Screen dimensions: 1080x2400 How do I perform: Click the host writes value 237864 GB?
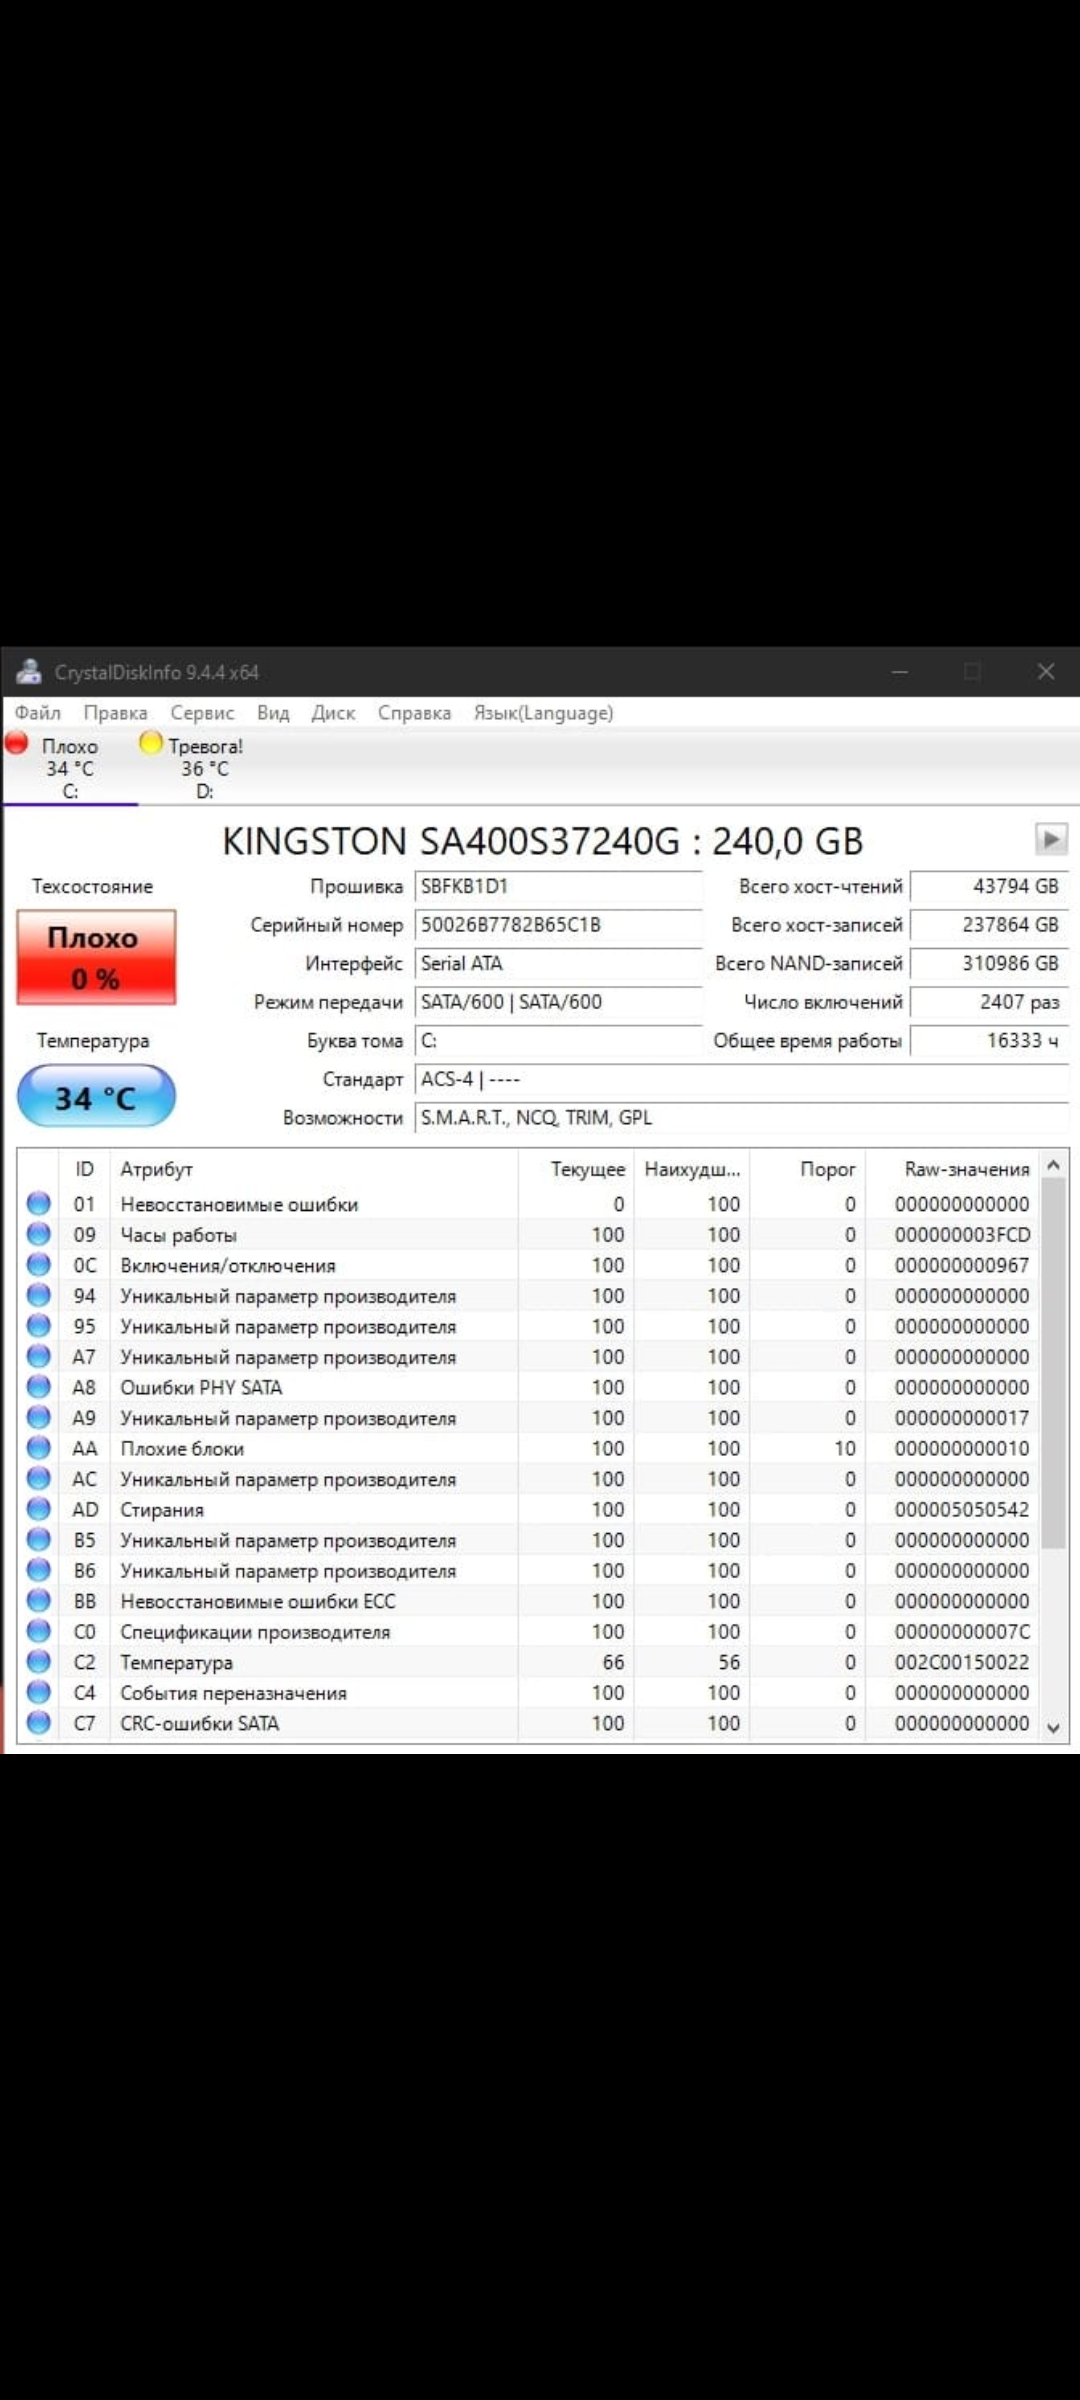(989, 925)
